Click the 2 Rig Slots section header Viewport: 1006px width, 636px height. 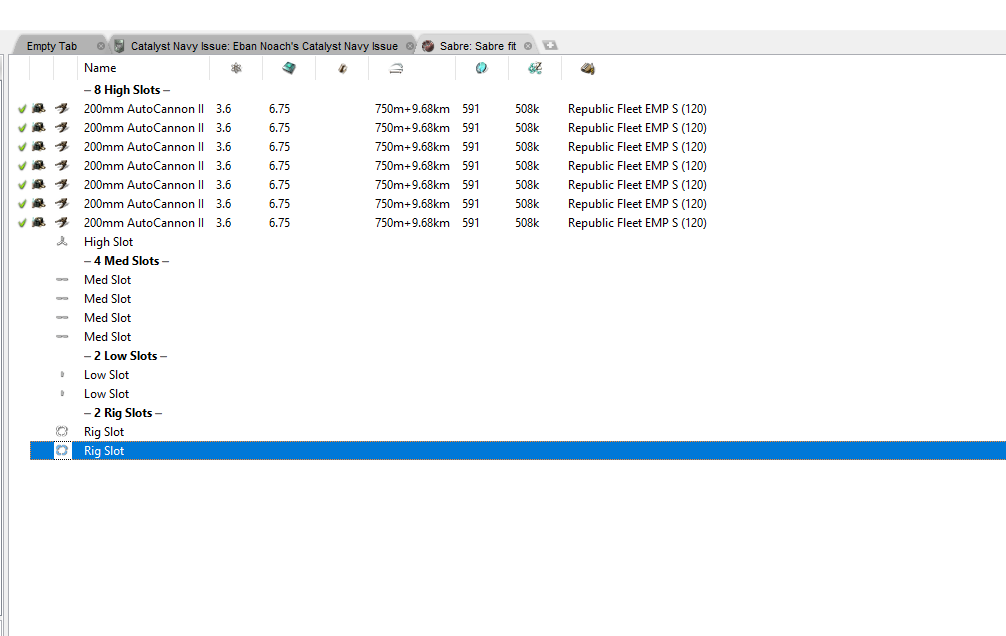pos(123,413)
